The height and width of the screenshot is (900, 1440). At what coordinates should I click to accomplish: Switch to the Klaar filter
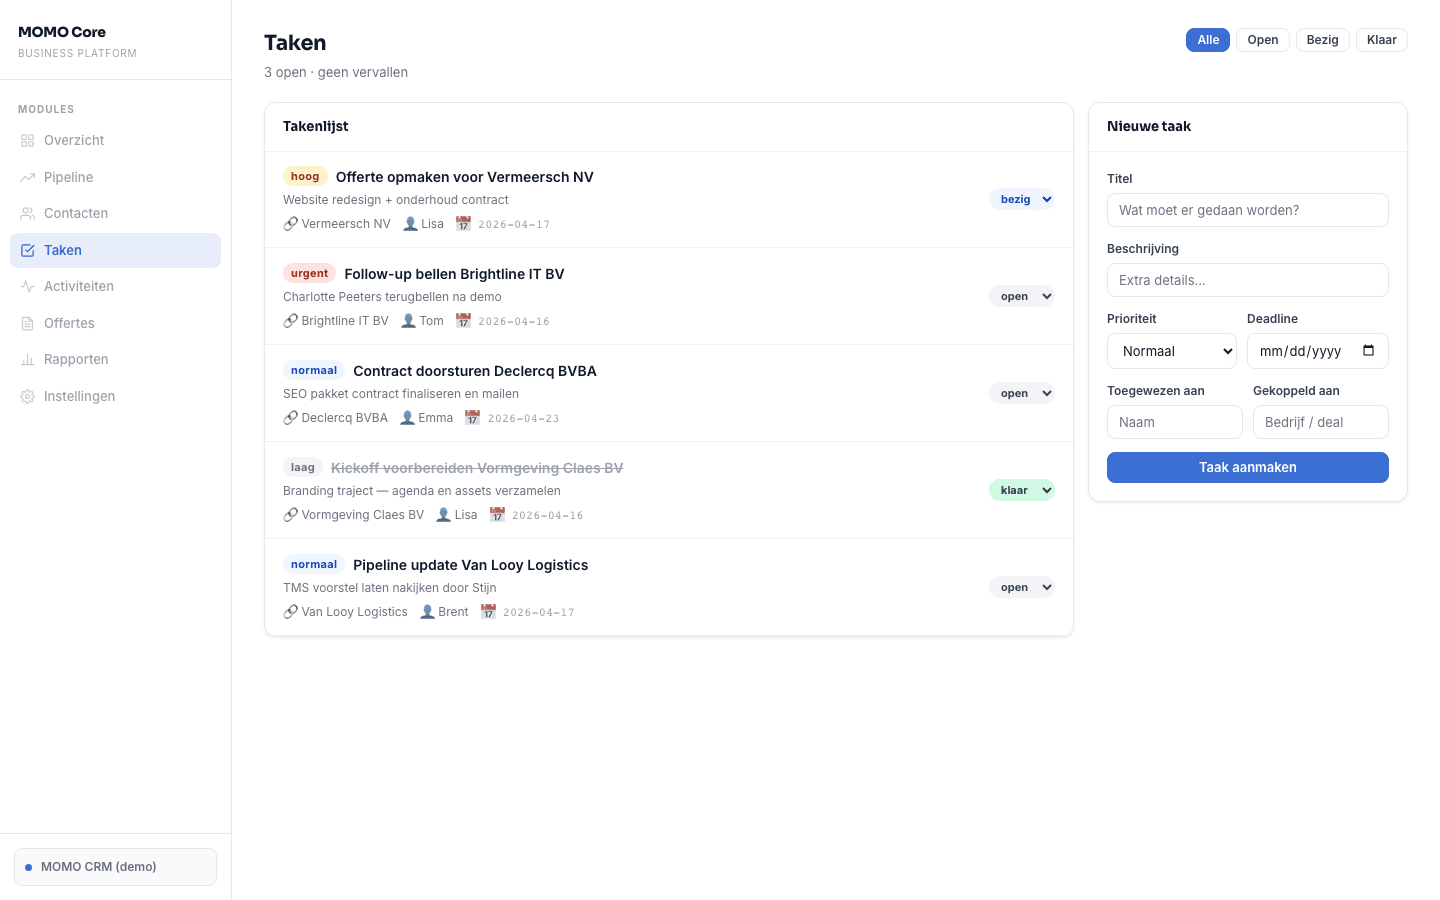(x=1381, y=40)
